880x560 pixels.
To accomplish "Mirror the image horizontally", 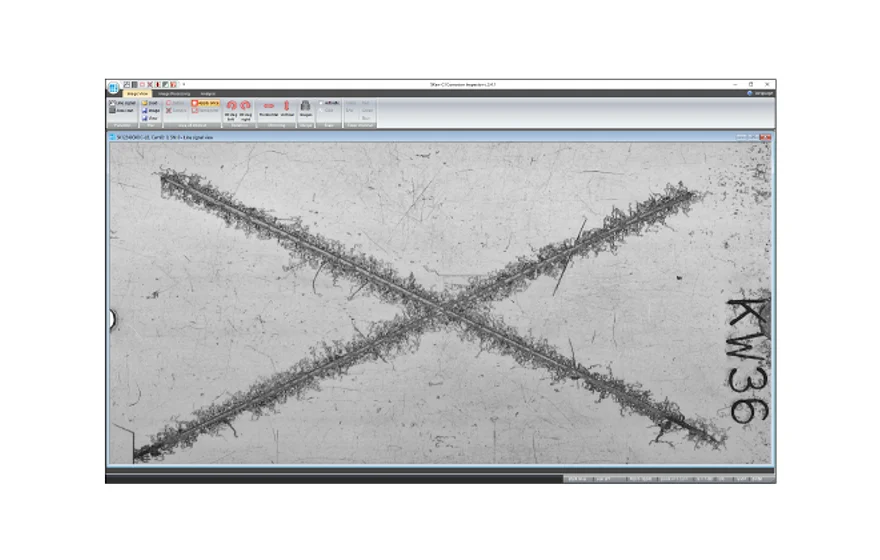I will tap(268, 107).
